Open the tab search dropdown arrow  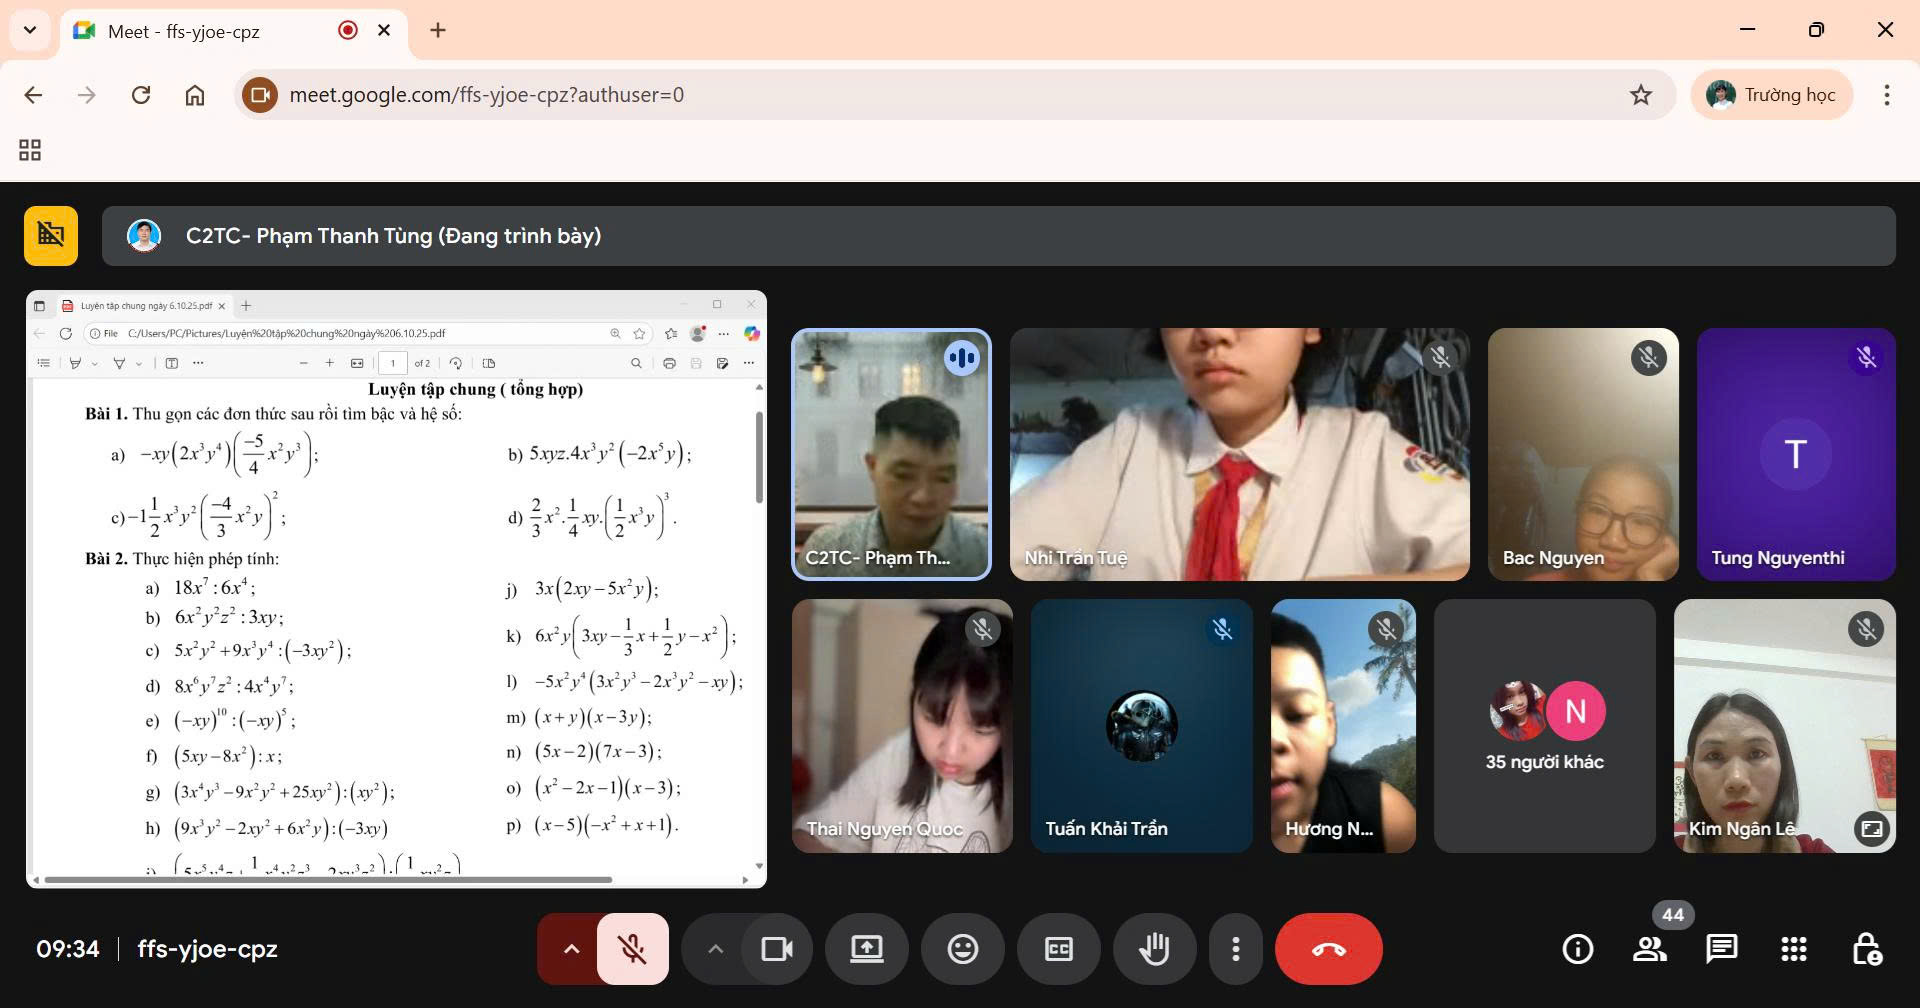(x=30, y=30)
